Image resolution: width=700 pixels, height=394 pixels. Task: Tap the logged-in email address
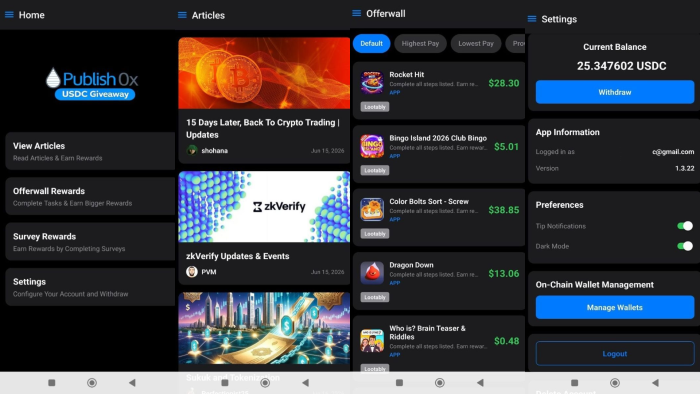[x=673, y=152]
